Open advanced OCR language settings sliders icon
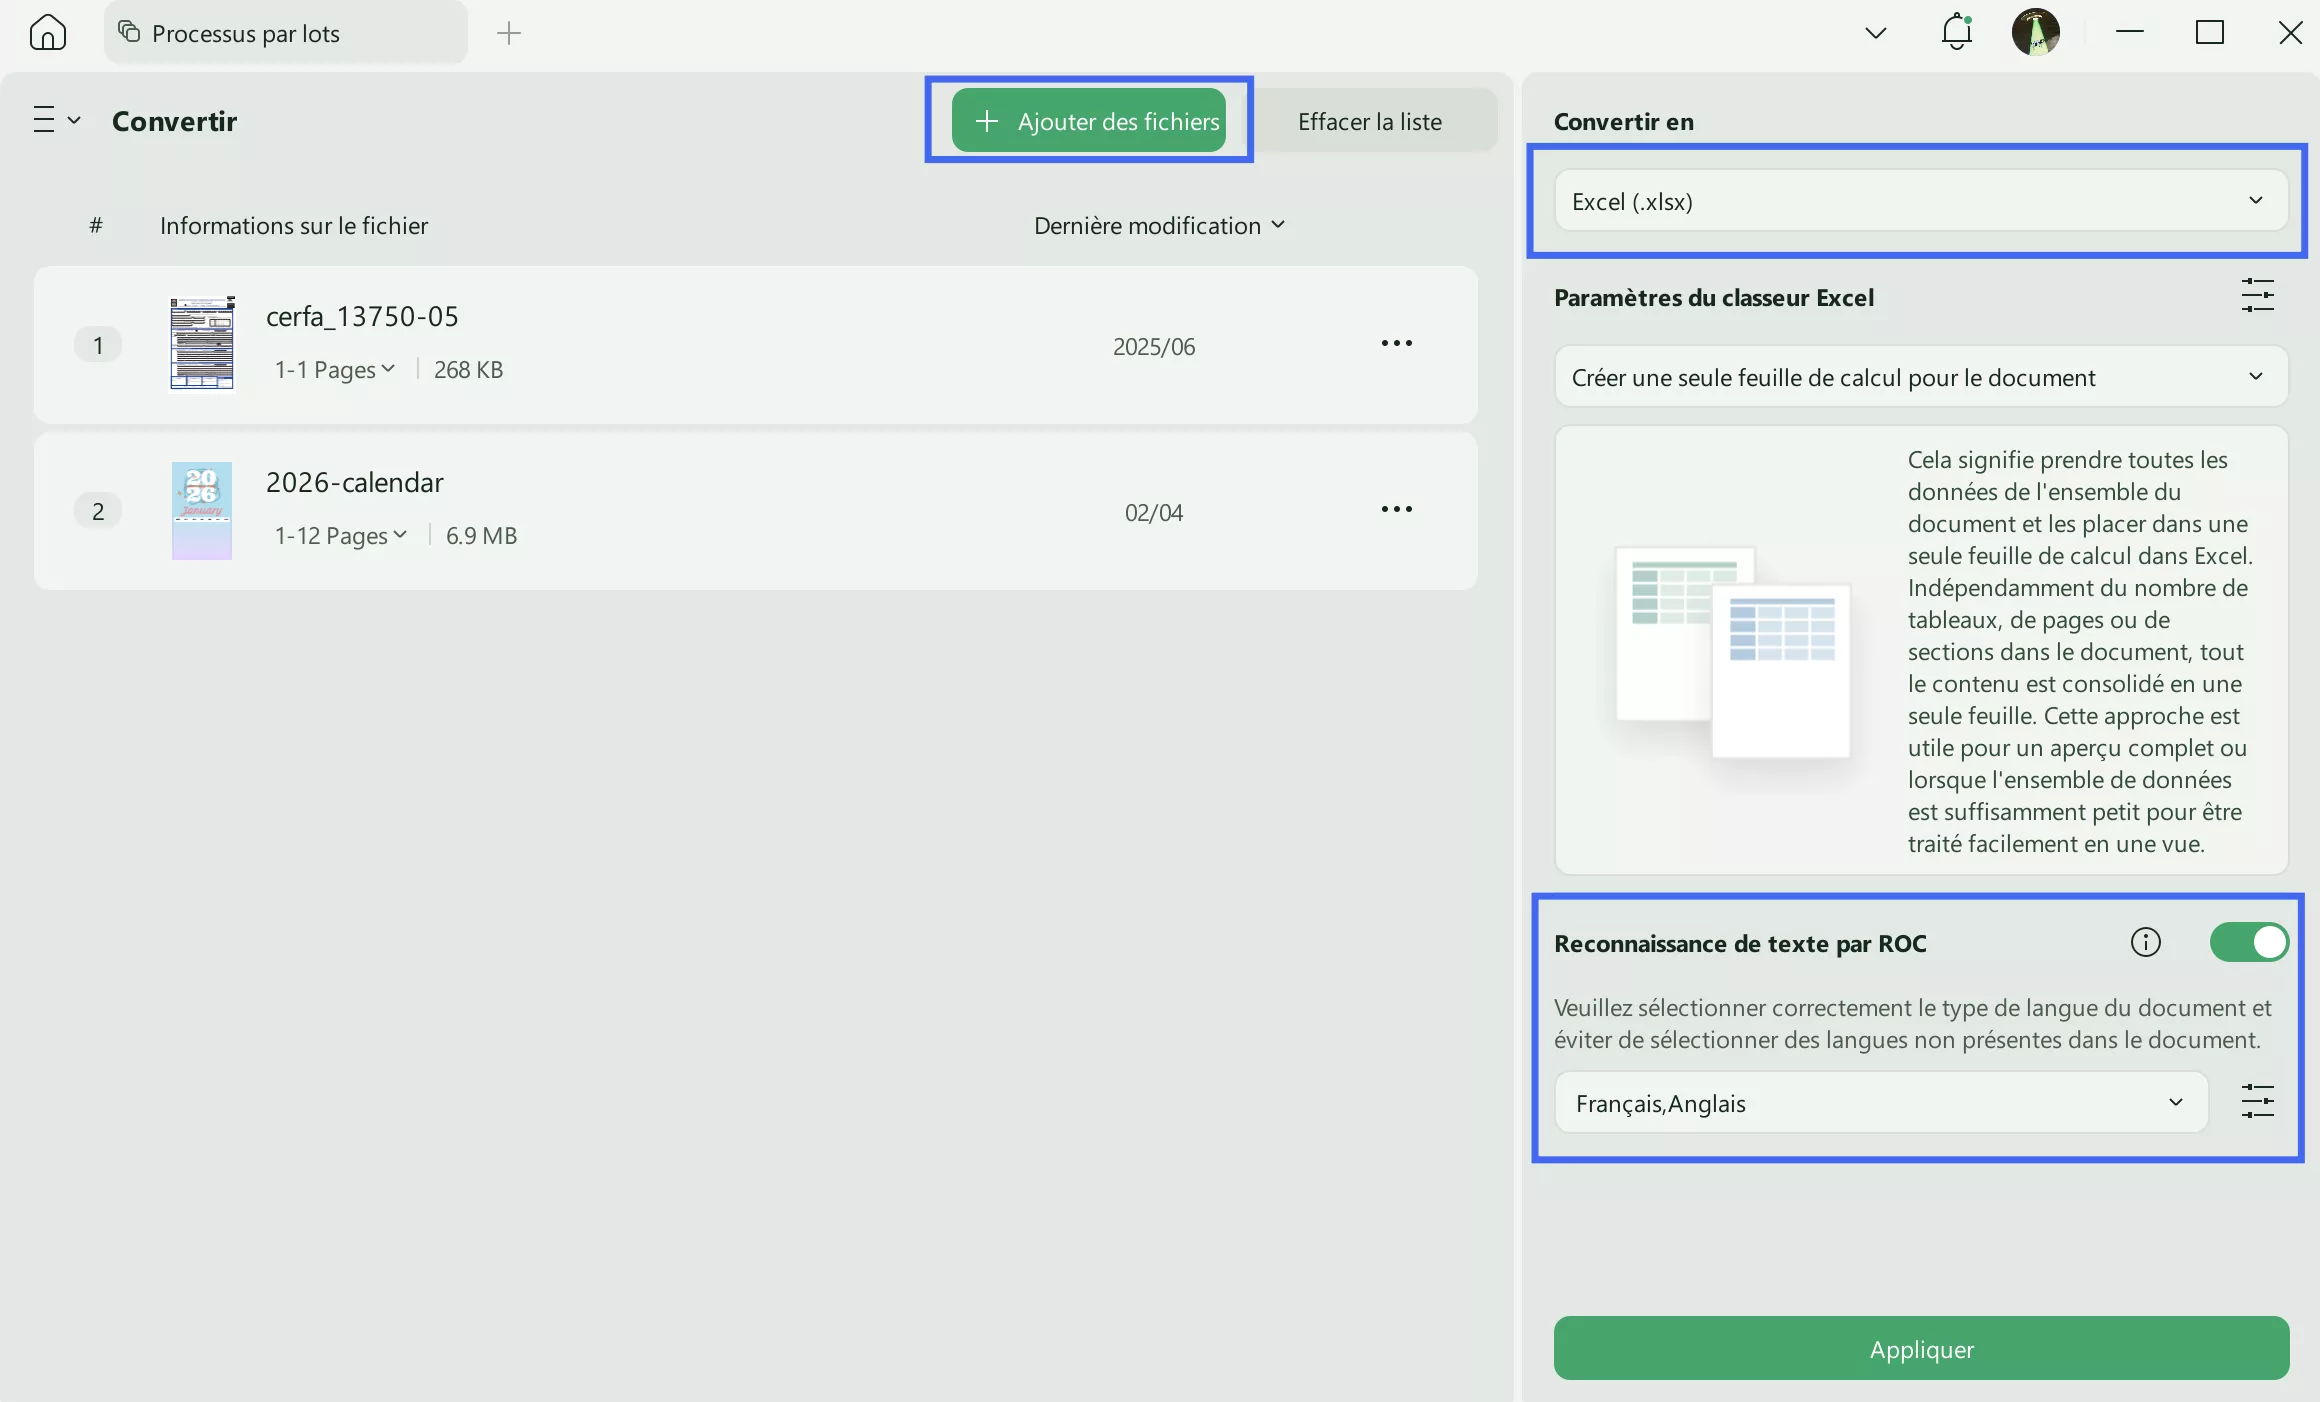Viewport: 2320px width, 1402px height. 2258,1101
